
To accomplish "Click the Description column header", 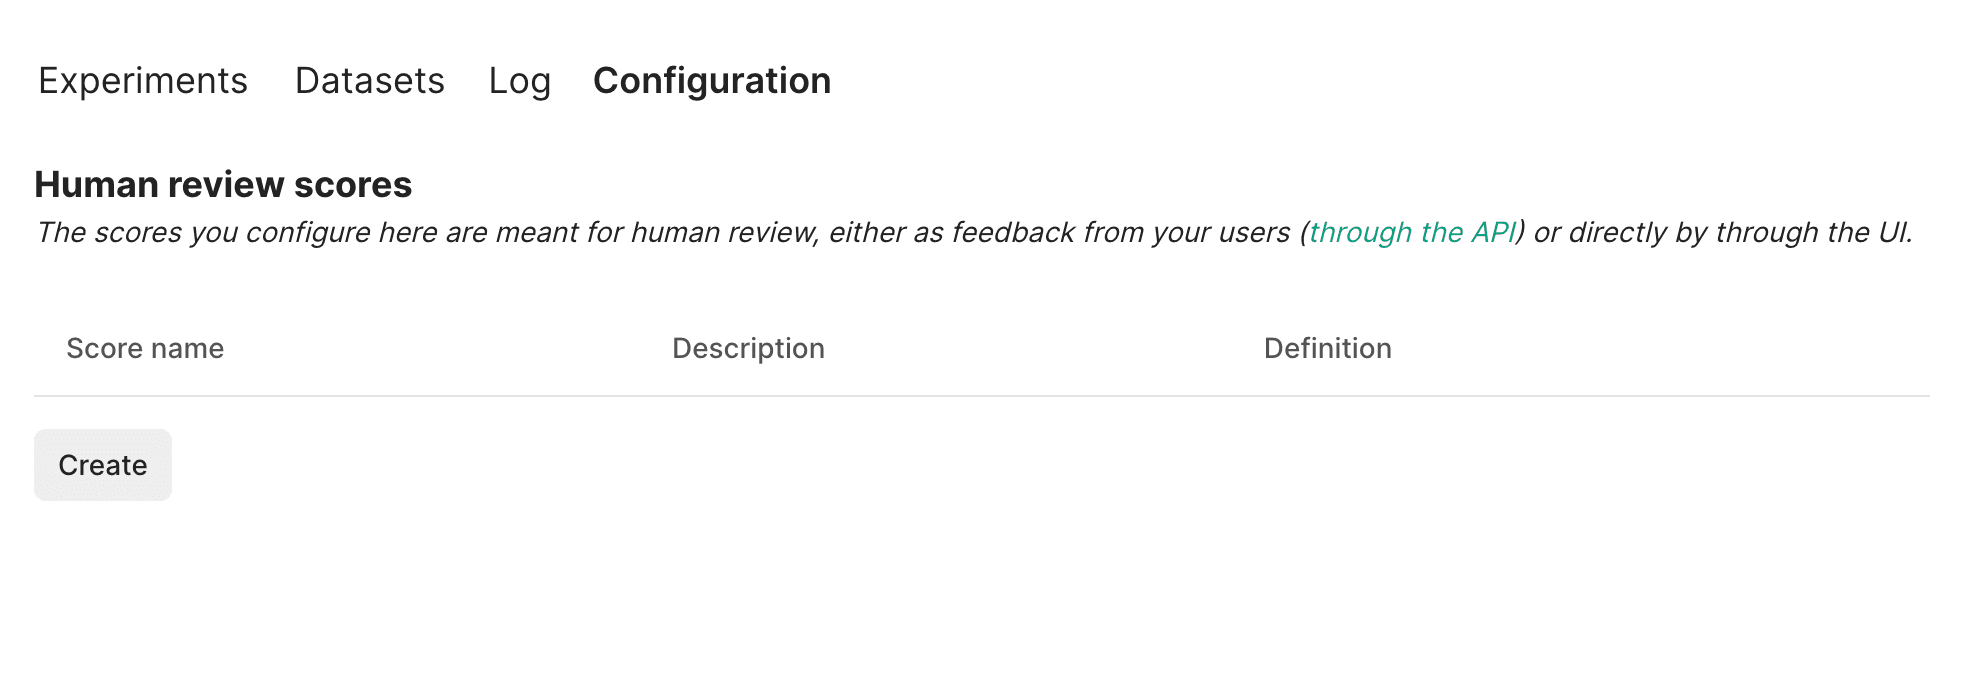I will click(x=748, y=348).
